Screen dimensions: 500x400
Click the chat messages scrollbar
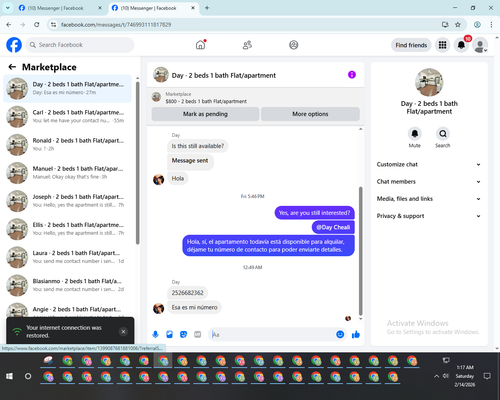tap(360, 251)
